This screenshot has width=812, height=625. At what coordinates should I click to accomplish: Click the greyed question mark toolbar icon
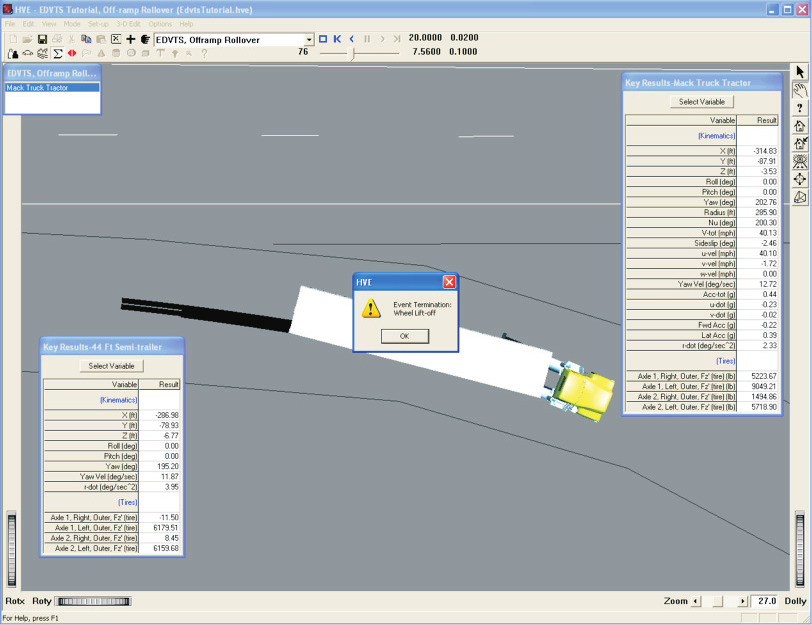coord(205,53)
